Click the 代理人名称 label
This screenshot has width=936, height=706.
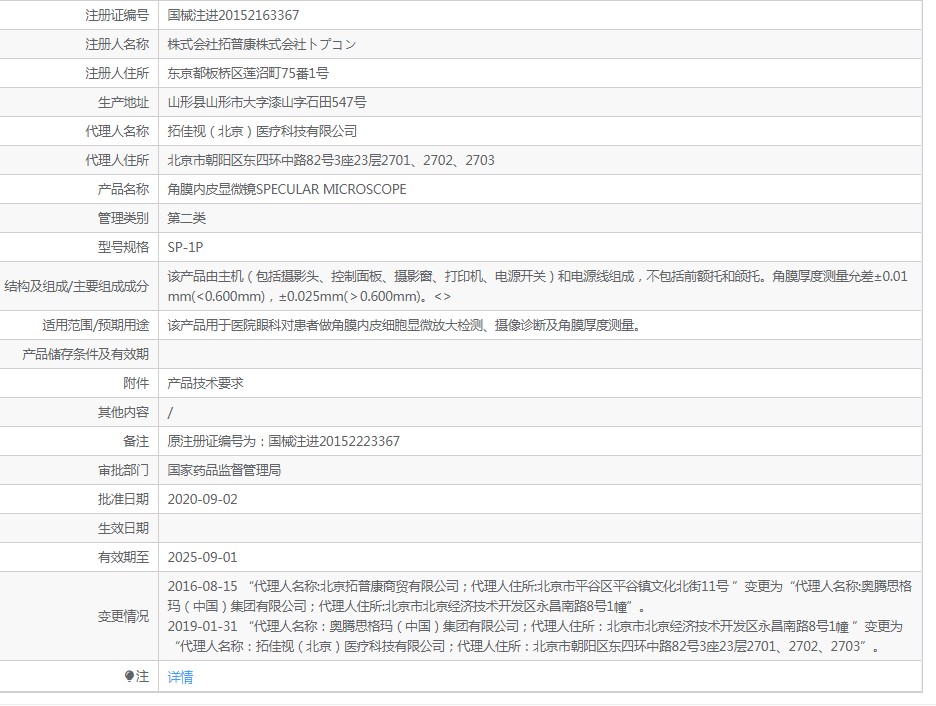click(117, 131)
